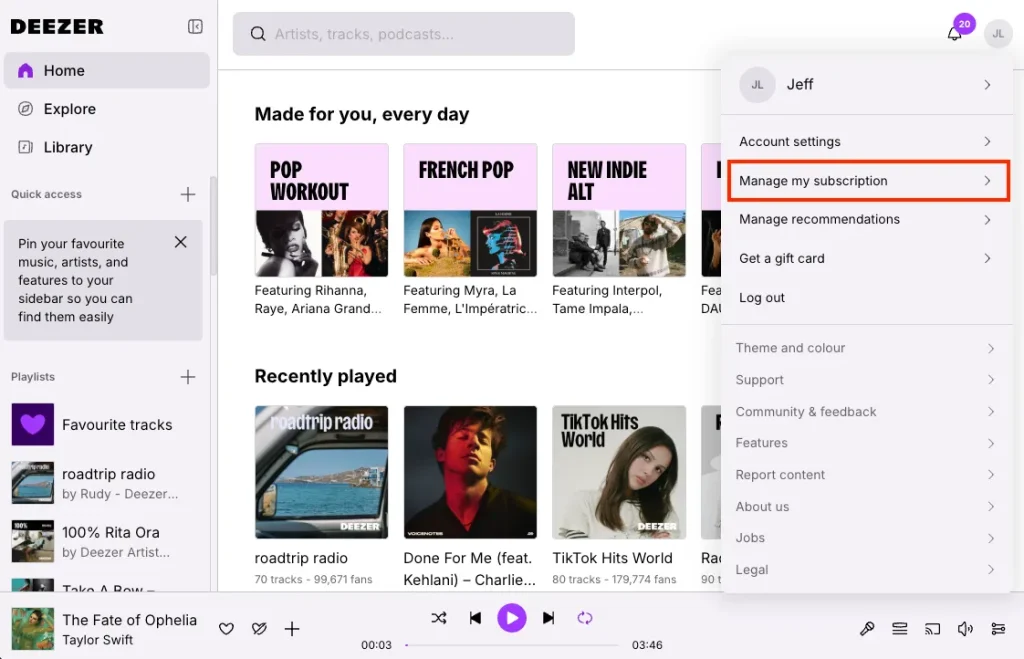
Task: Open Library in sidebar
Action: point(107,148)
